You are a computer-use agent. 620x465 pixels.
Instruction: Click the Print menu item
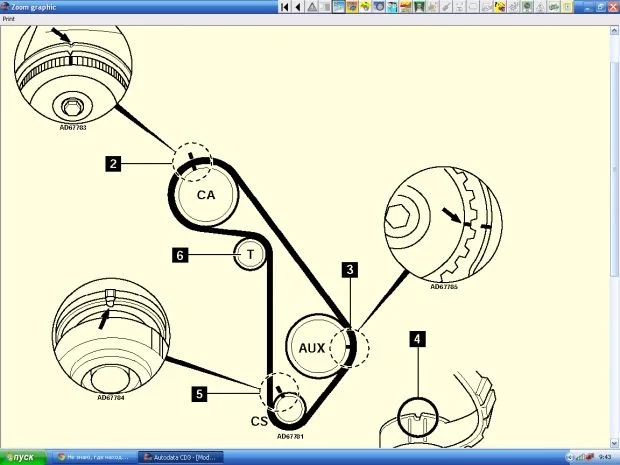click(8, 18)
